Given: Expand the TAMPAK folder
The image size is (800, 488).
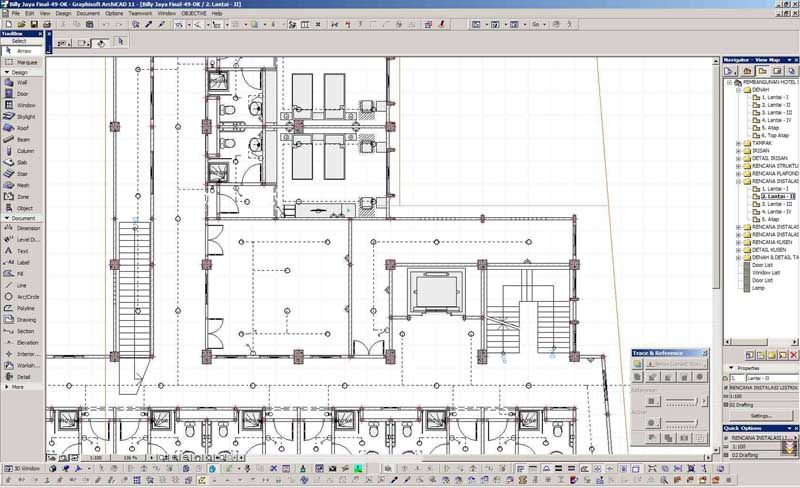Looking at the screenshot, I should point(738,143).
